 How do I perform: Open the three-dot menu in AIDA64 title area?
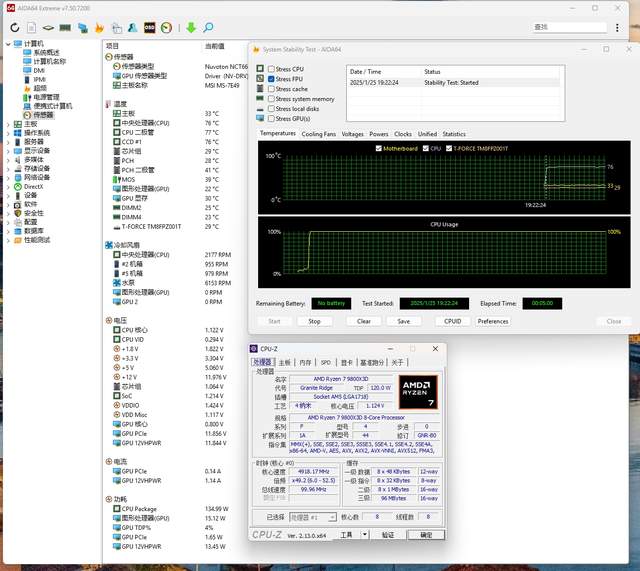(617, 27)
